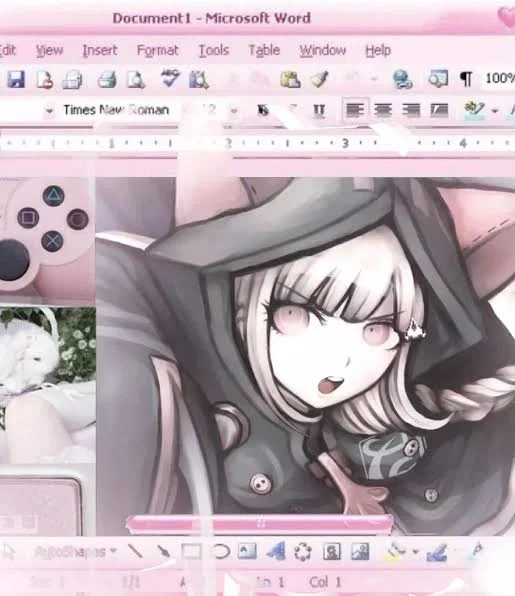Click "Col 1" in status bar
515x596 pixels.
pos(325,582)
